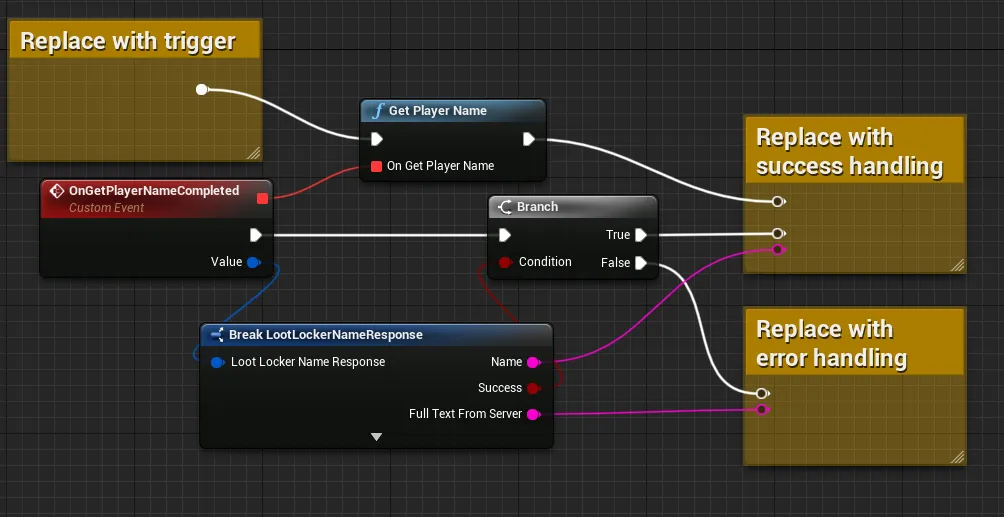Click the top white pin in success handling
The width and height of the screenshot is (1004, 517).
tap(778, 201)
